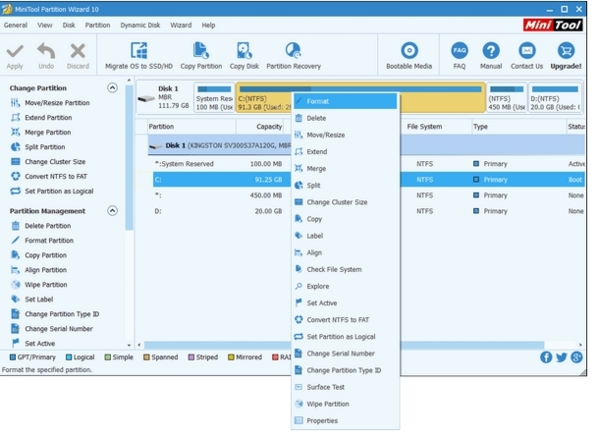The image size is (599, 438).
Task: Select the 450 MB NTFS disk map block
Action: pyautogui.click(x=507, y=98)
